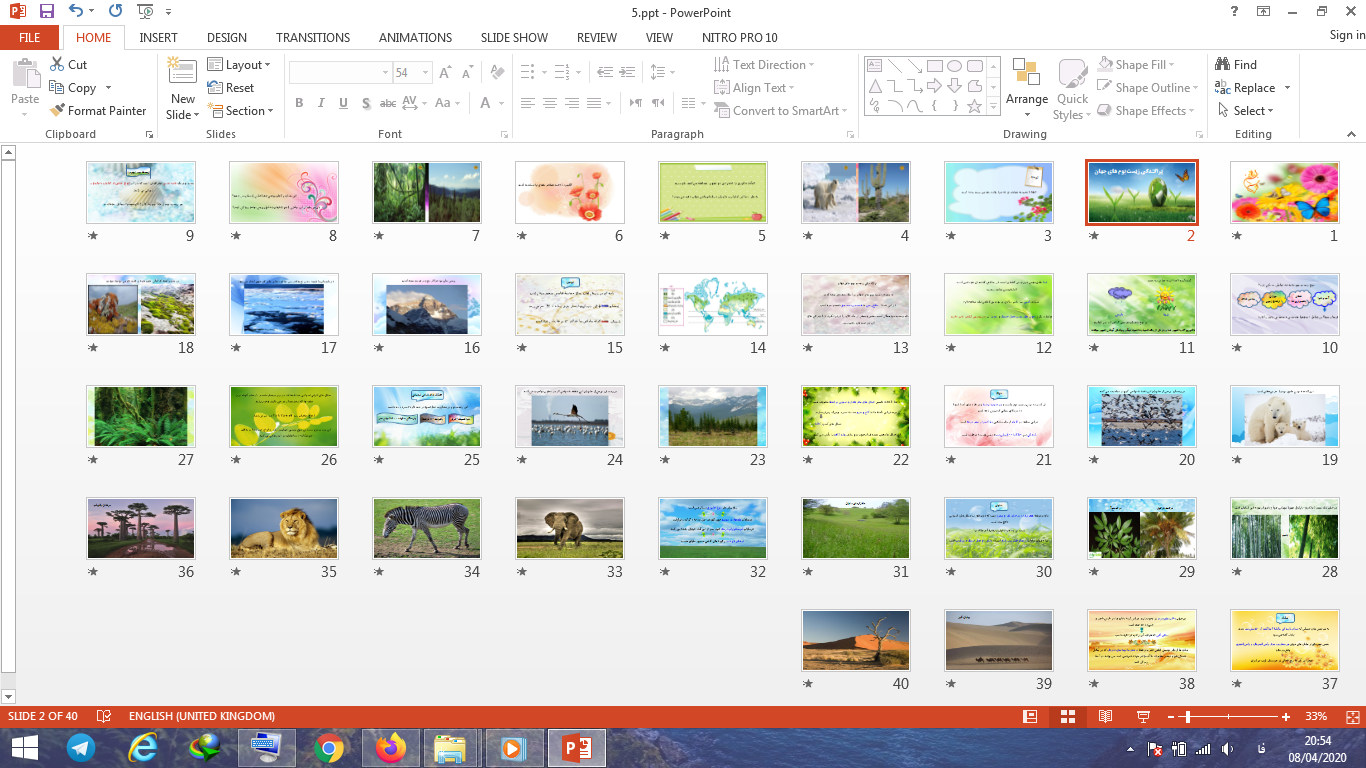Click the Save icon in quick access toolbar

[47, 12]
